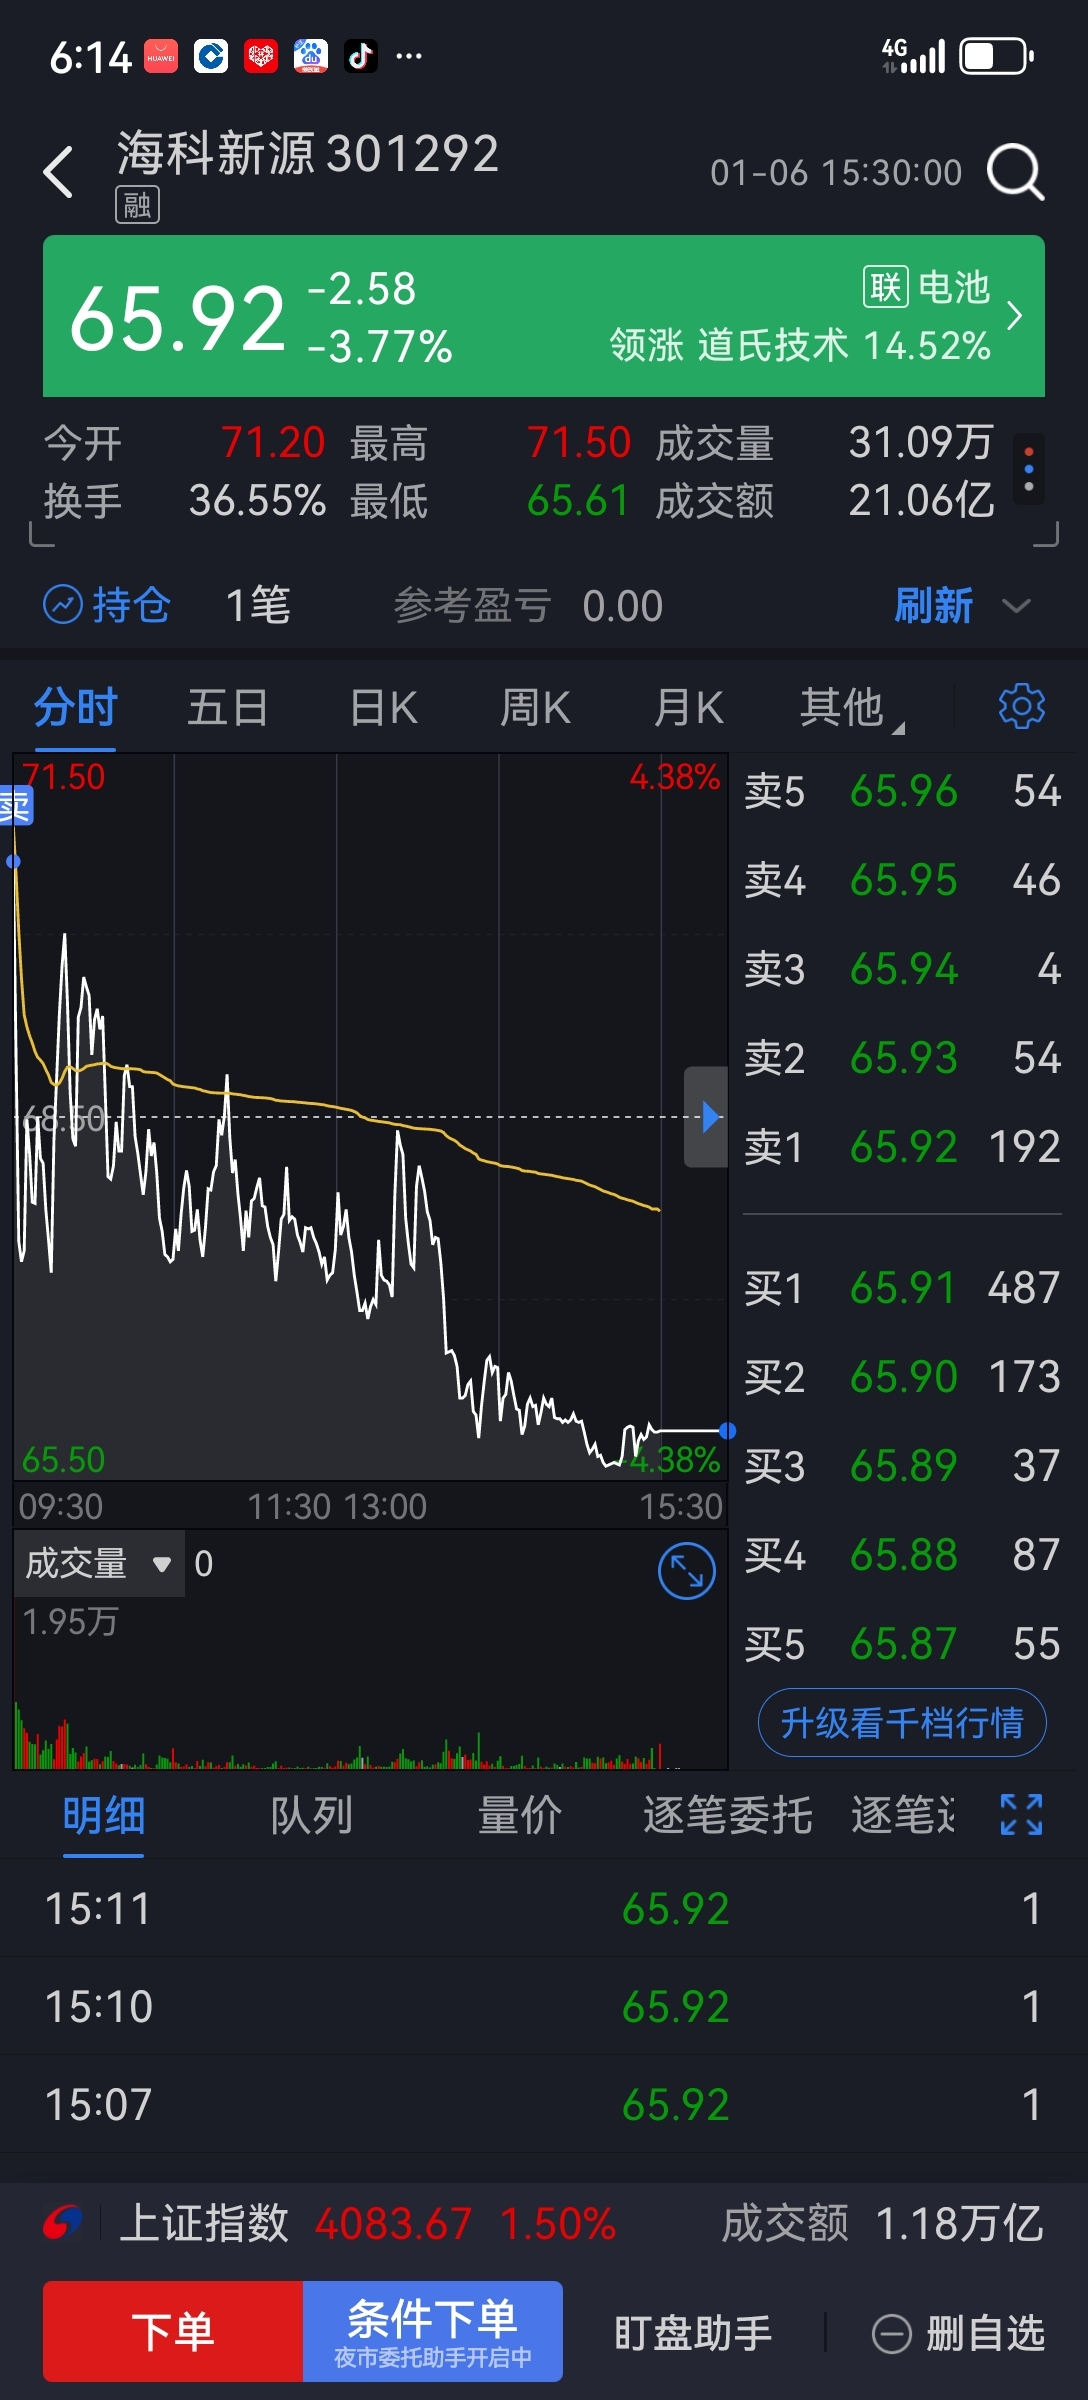Tap the 15:10 trade detail row
This screenshot has height=2400, width=1088.
pyautogui.click(x=544, y=2006)
